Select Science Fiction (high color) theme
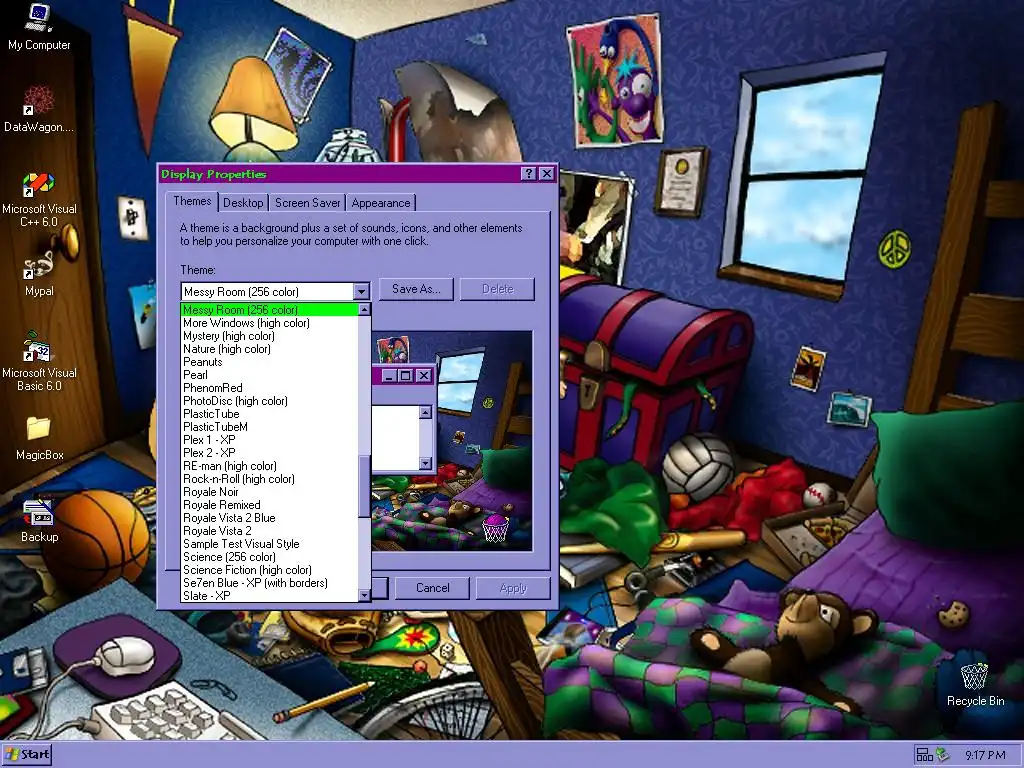 coord(270,570)
